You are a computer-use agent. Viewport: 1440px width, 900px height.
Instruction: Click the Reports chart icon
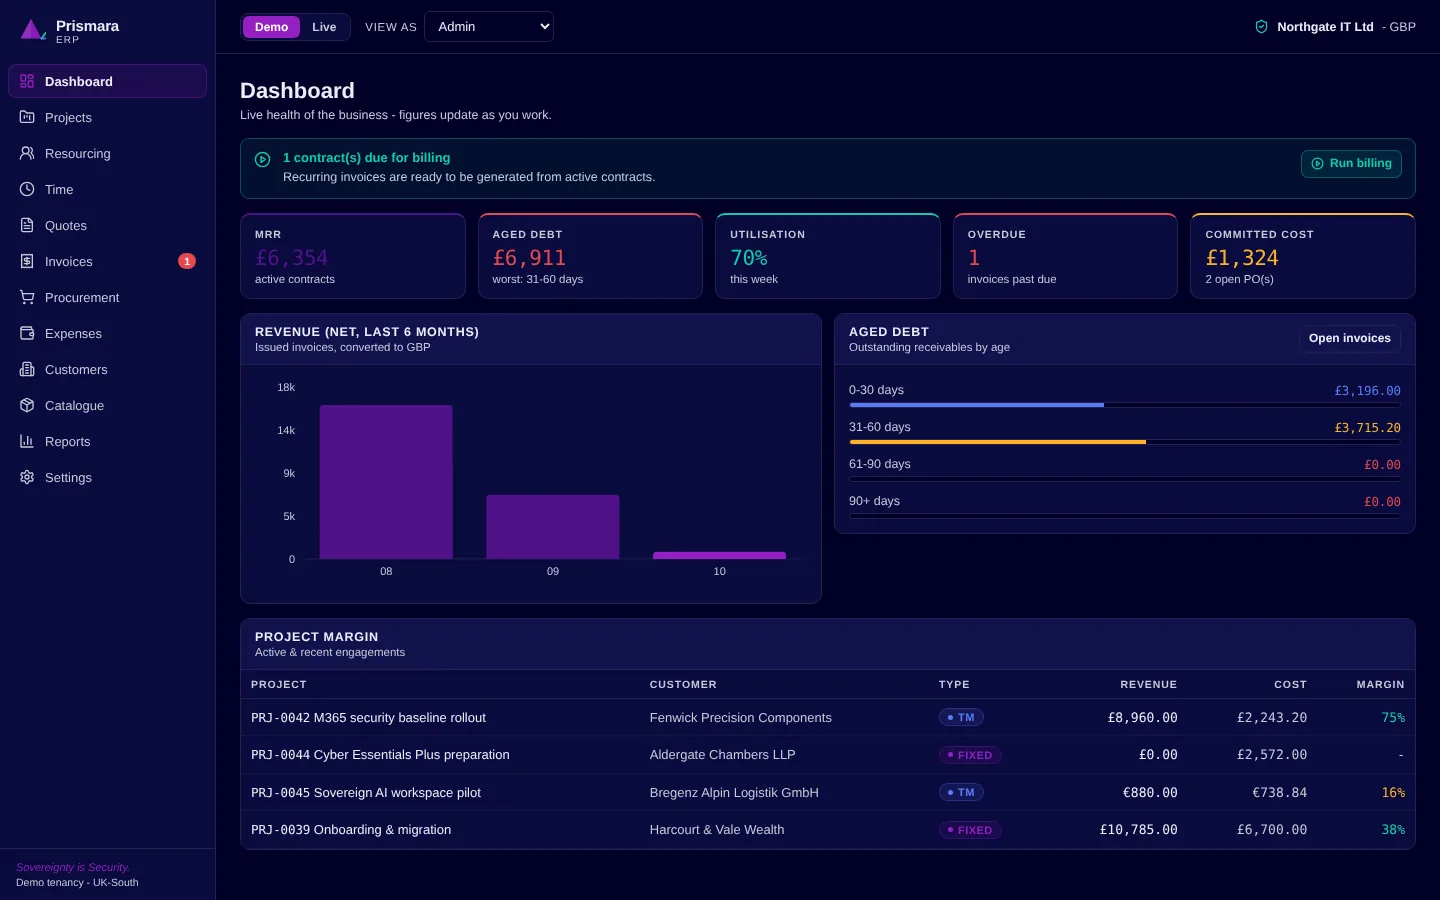(x=27, y=441)
